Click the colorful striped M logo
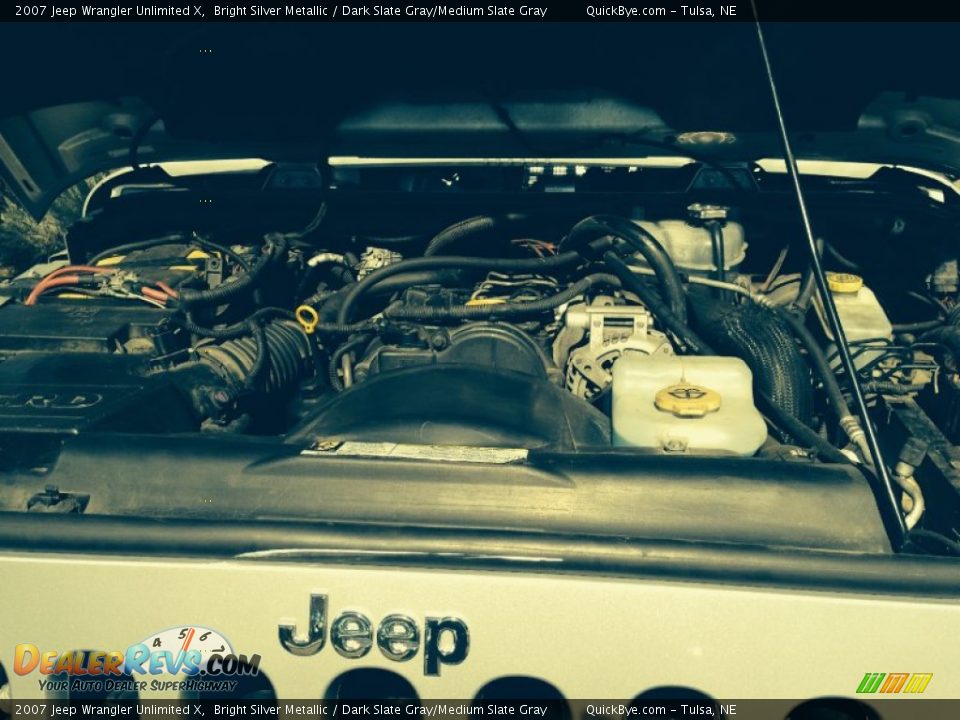This screenshot has height=720, width=960. 893,683
